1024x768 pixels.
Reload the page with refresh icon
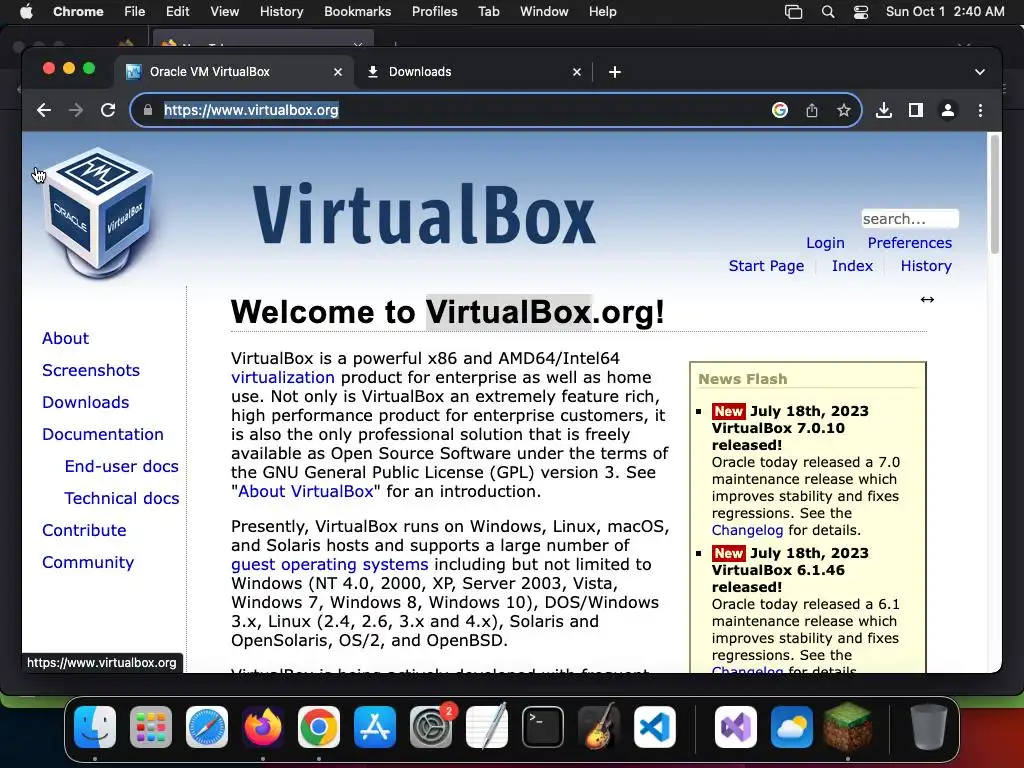pyautogui.click(x=108, y=110)
